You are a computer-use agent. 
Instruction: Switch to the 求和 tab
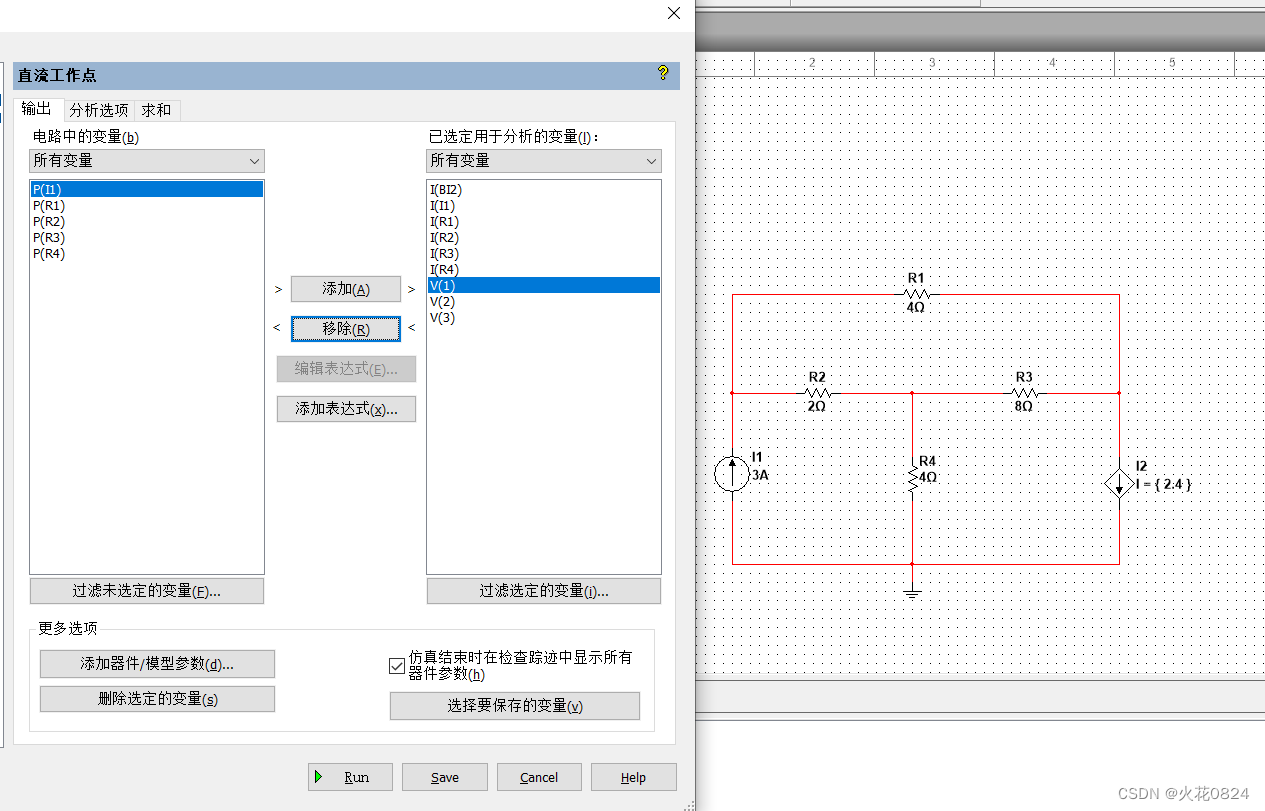tap(155, 109)
